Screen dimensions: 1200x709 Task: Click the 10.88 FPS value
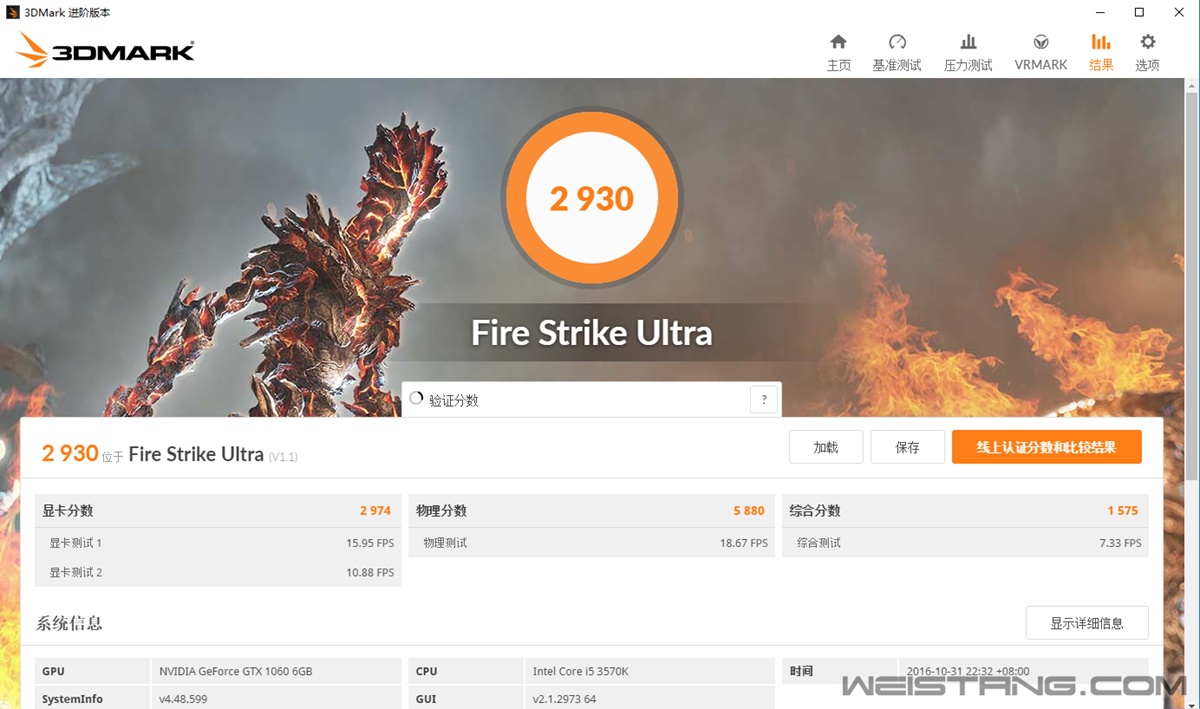click(x=370, y=572)
